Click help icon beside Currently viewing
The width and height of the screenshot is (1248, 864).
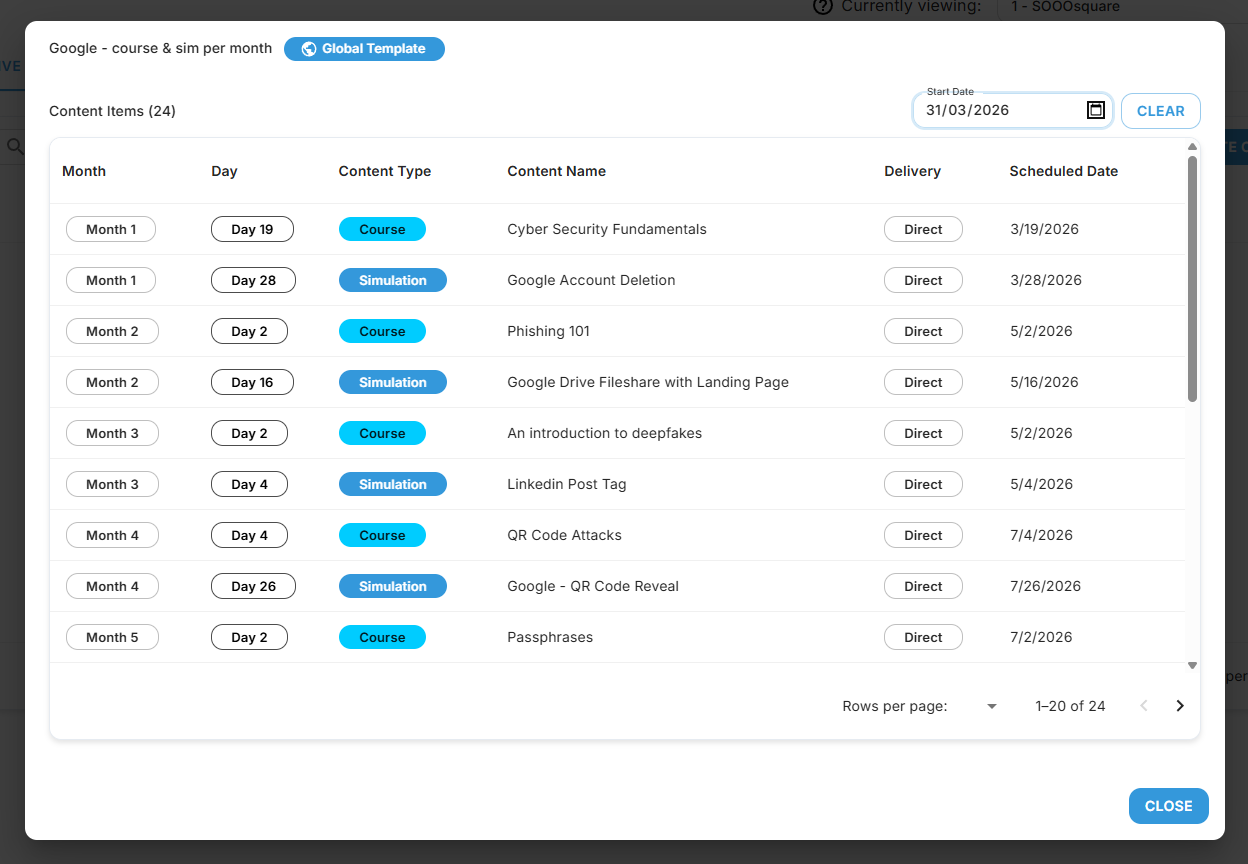[823, 7]
